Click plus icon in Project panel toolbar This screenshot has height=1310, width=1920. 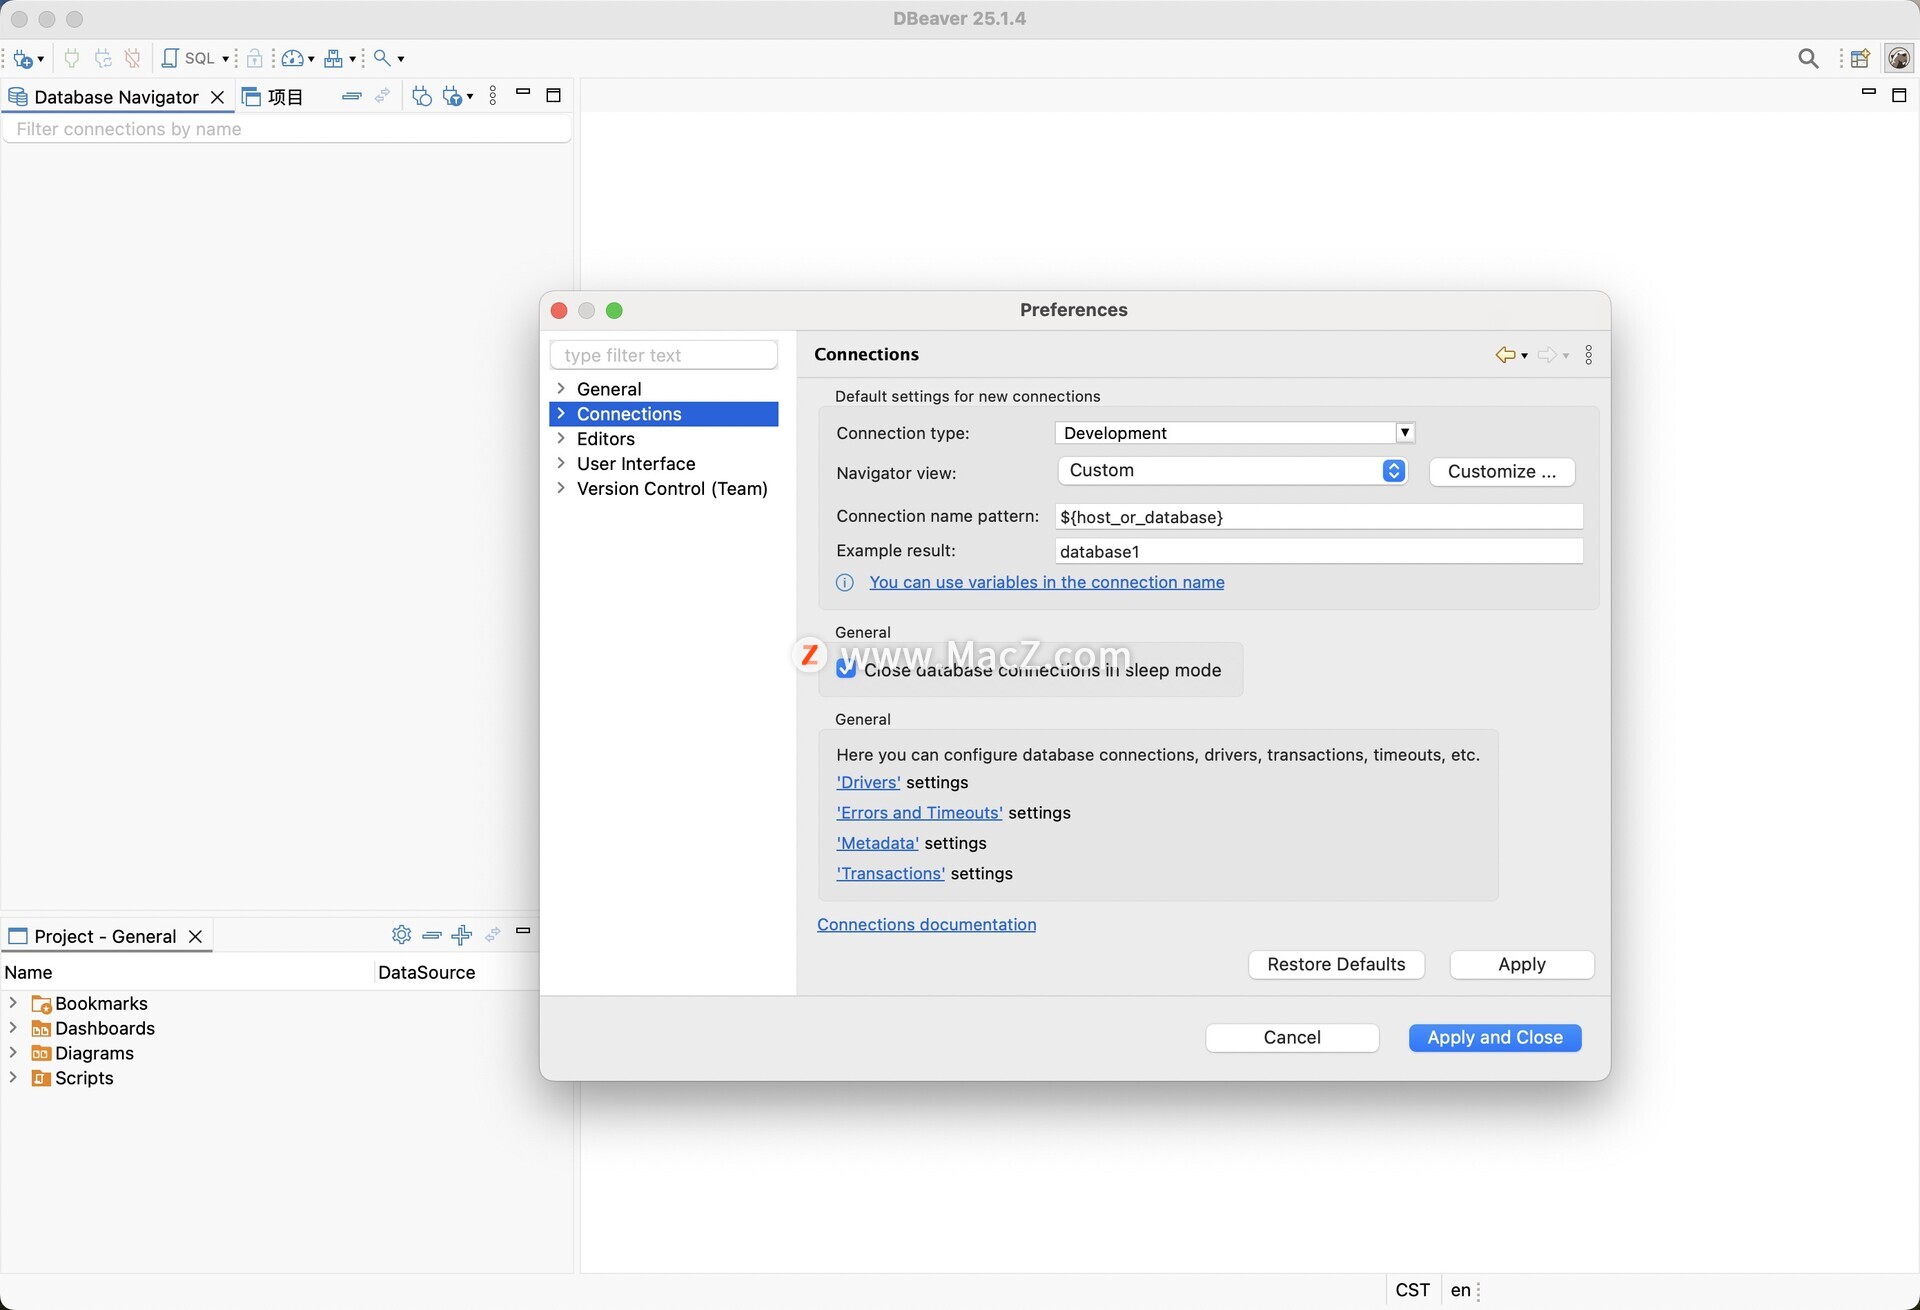click(x=461, y=935)
